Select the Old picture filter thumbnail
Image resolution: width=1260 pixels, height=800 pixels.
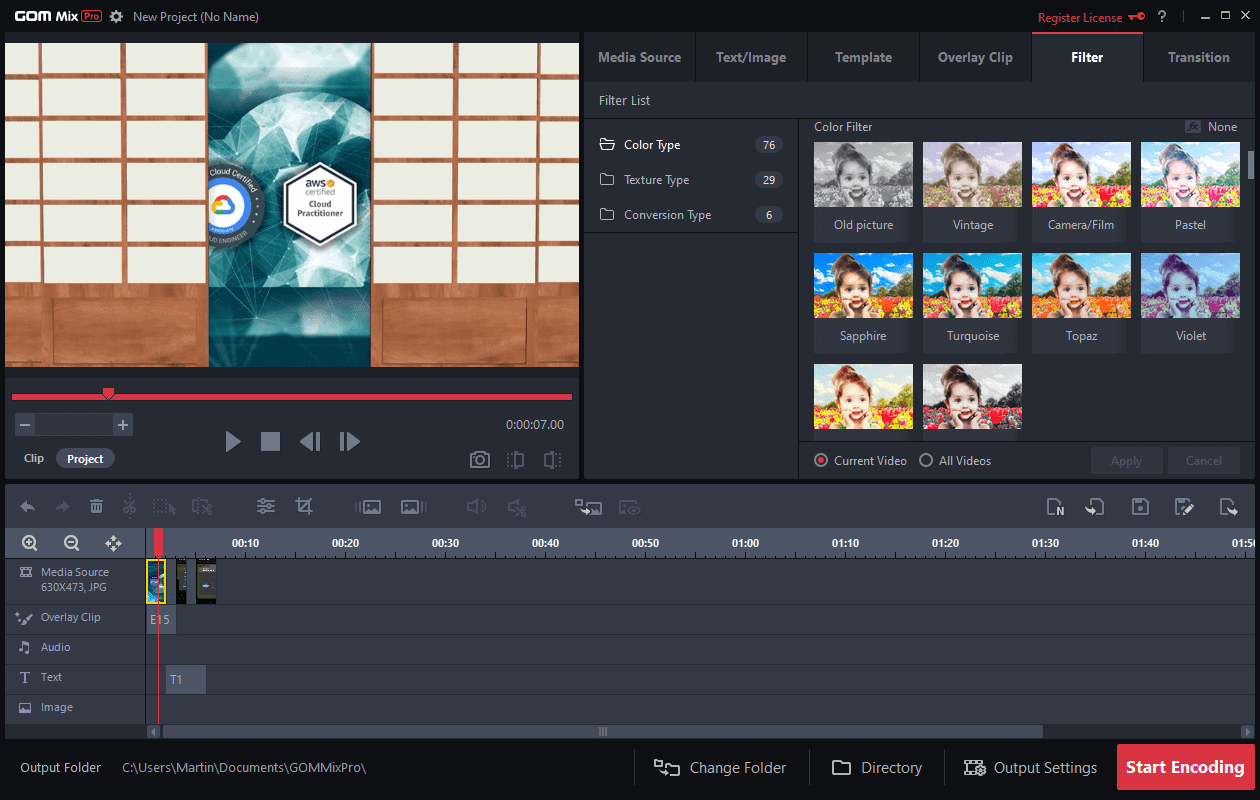(x=863, y=190)
